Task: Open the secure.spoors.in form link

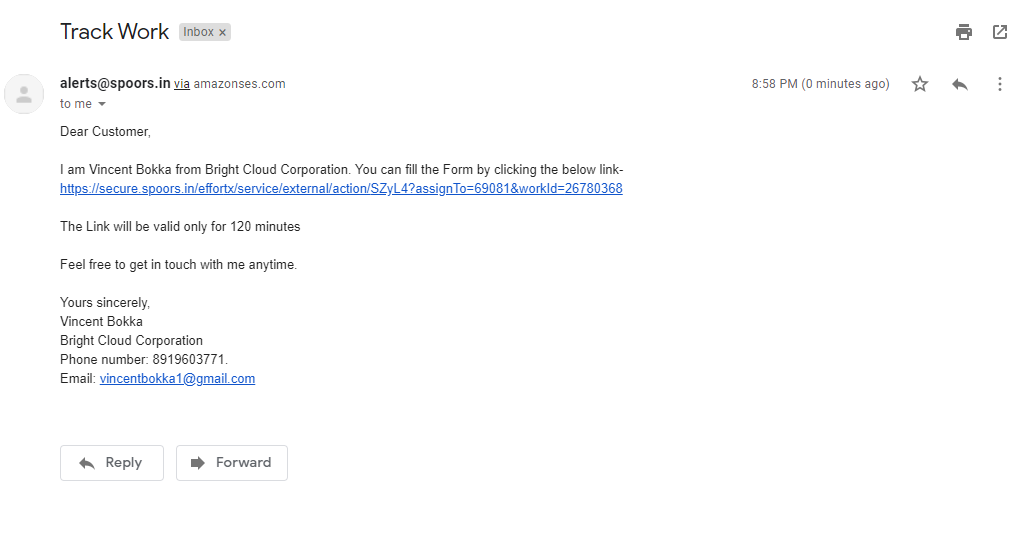Action: pyautogui.click(x=341, y=189)
